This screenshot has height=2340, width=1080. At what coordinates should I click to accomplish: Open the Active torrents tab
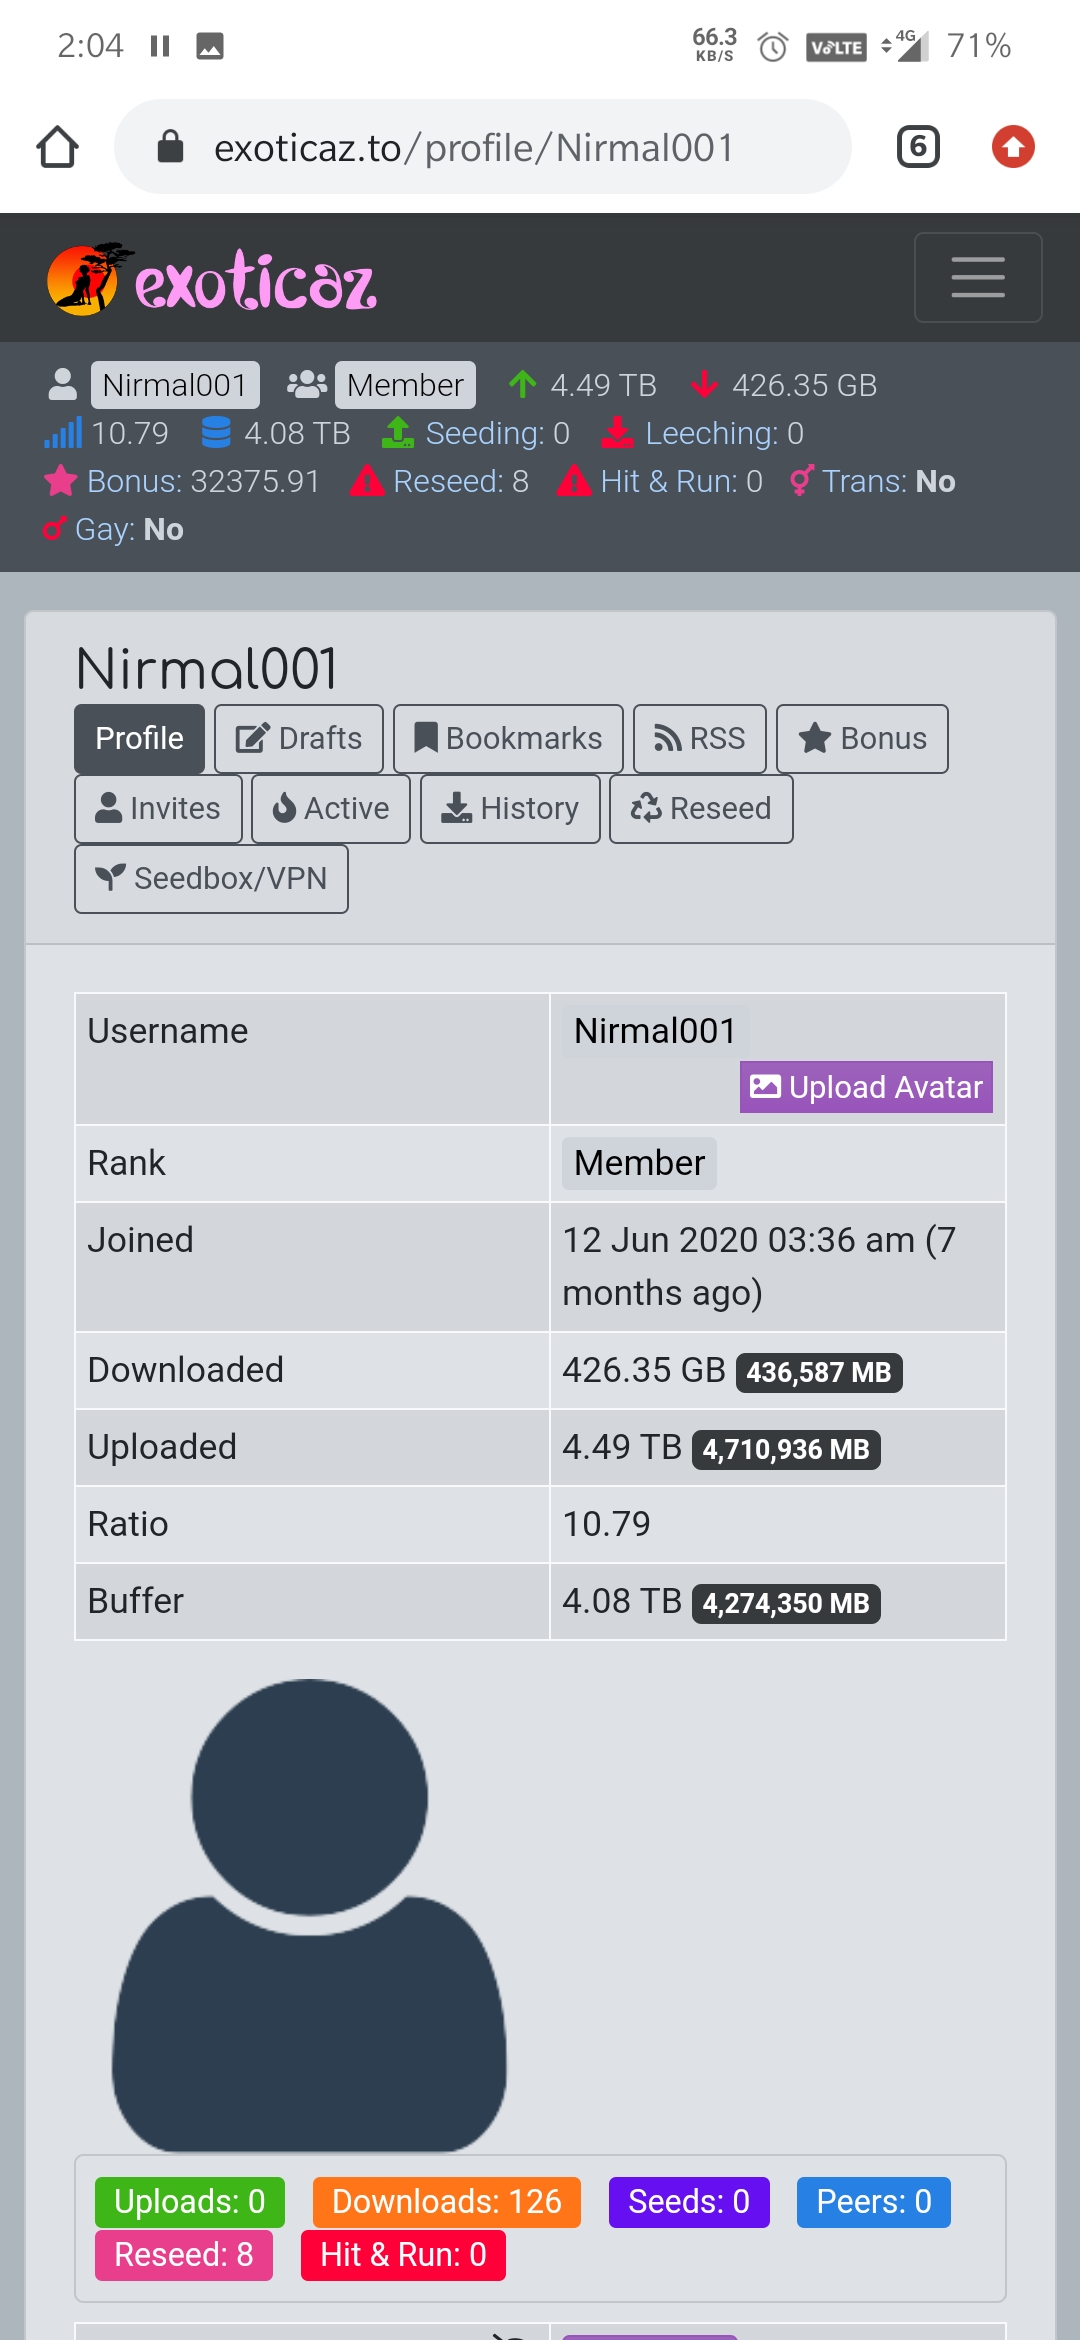(x=331, y=809)
